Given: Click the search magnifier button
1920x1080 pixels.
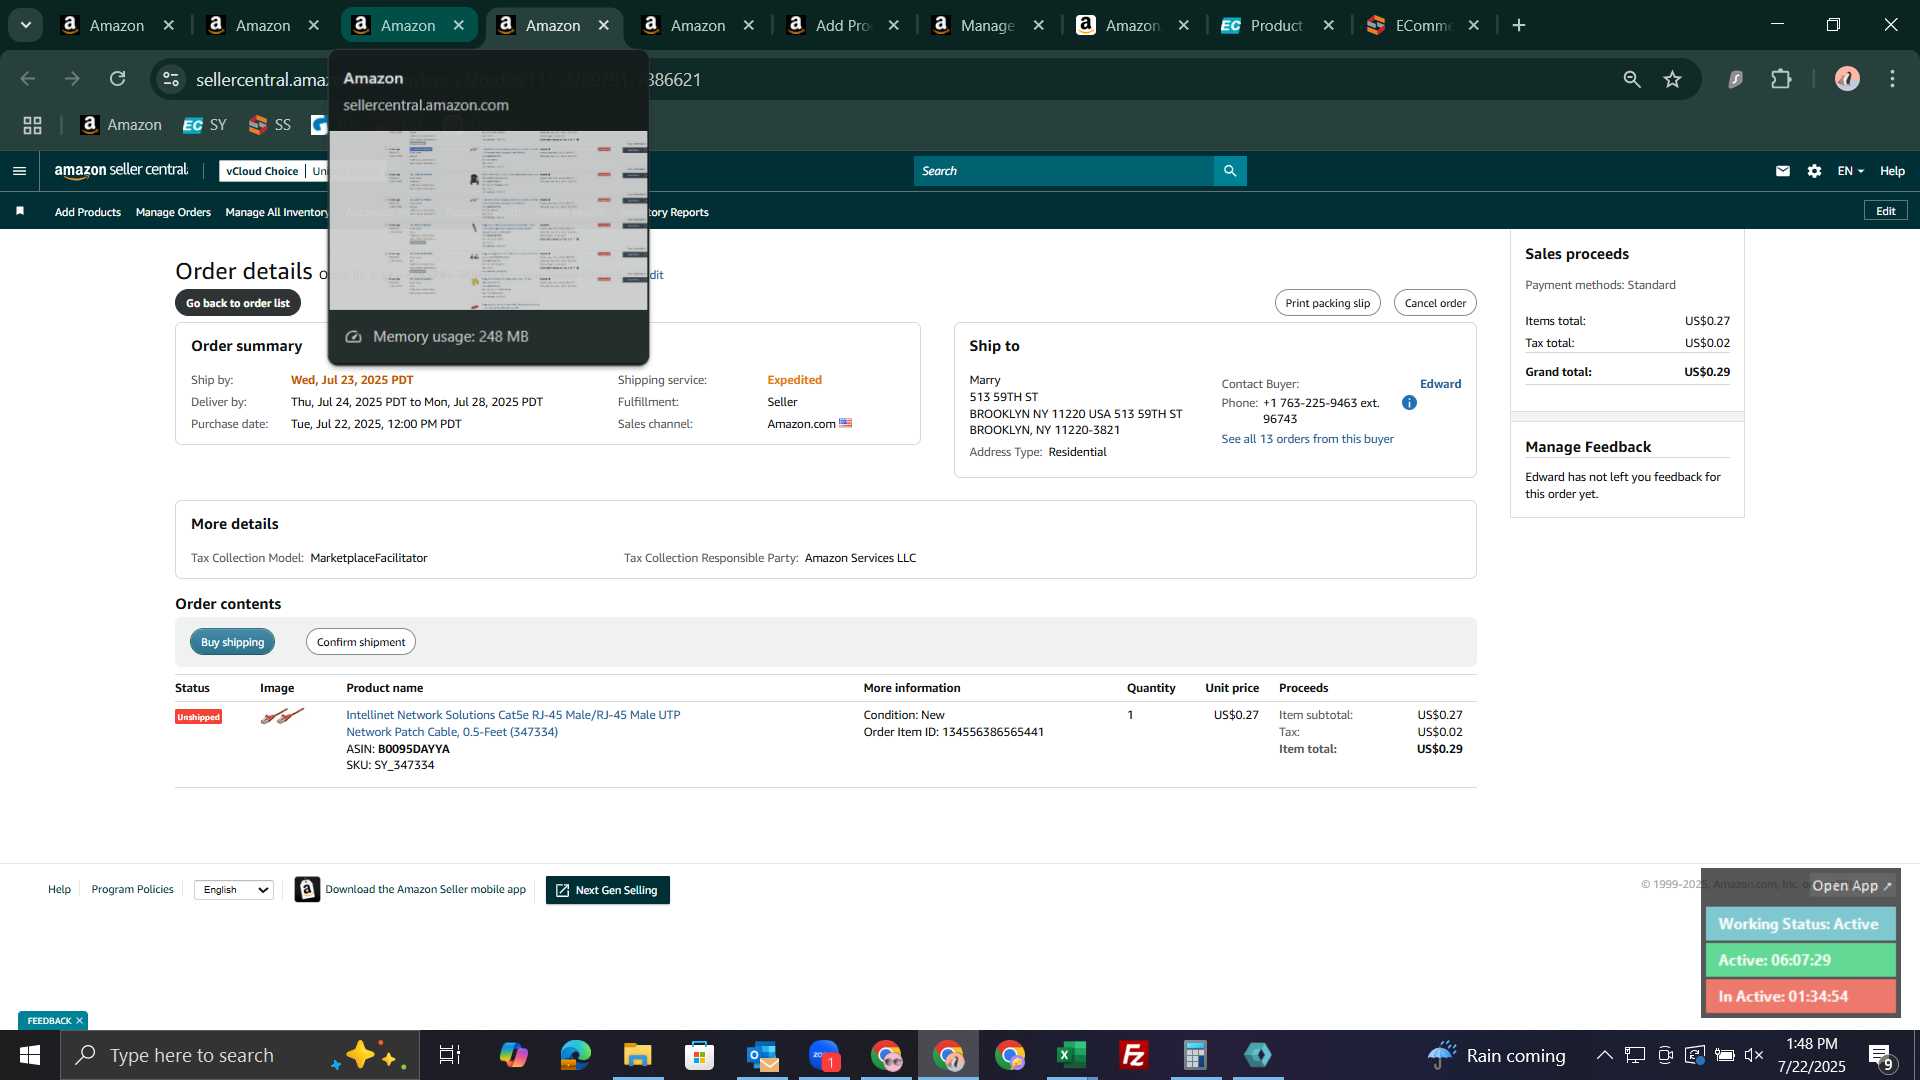Looking at the screenshot, I should (1230, 171).
